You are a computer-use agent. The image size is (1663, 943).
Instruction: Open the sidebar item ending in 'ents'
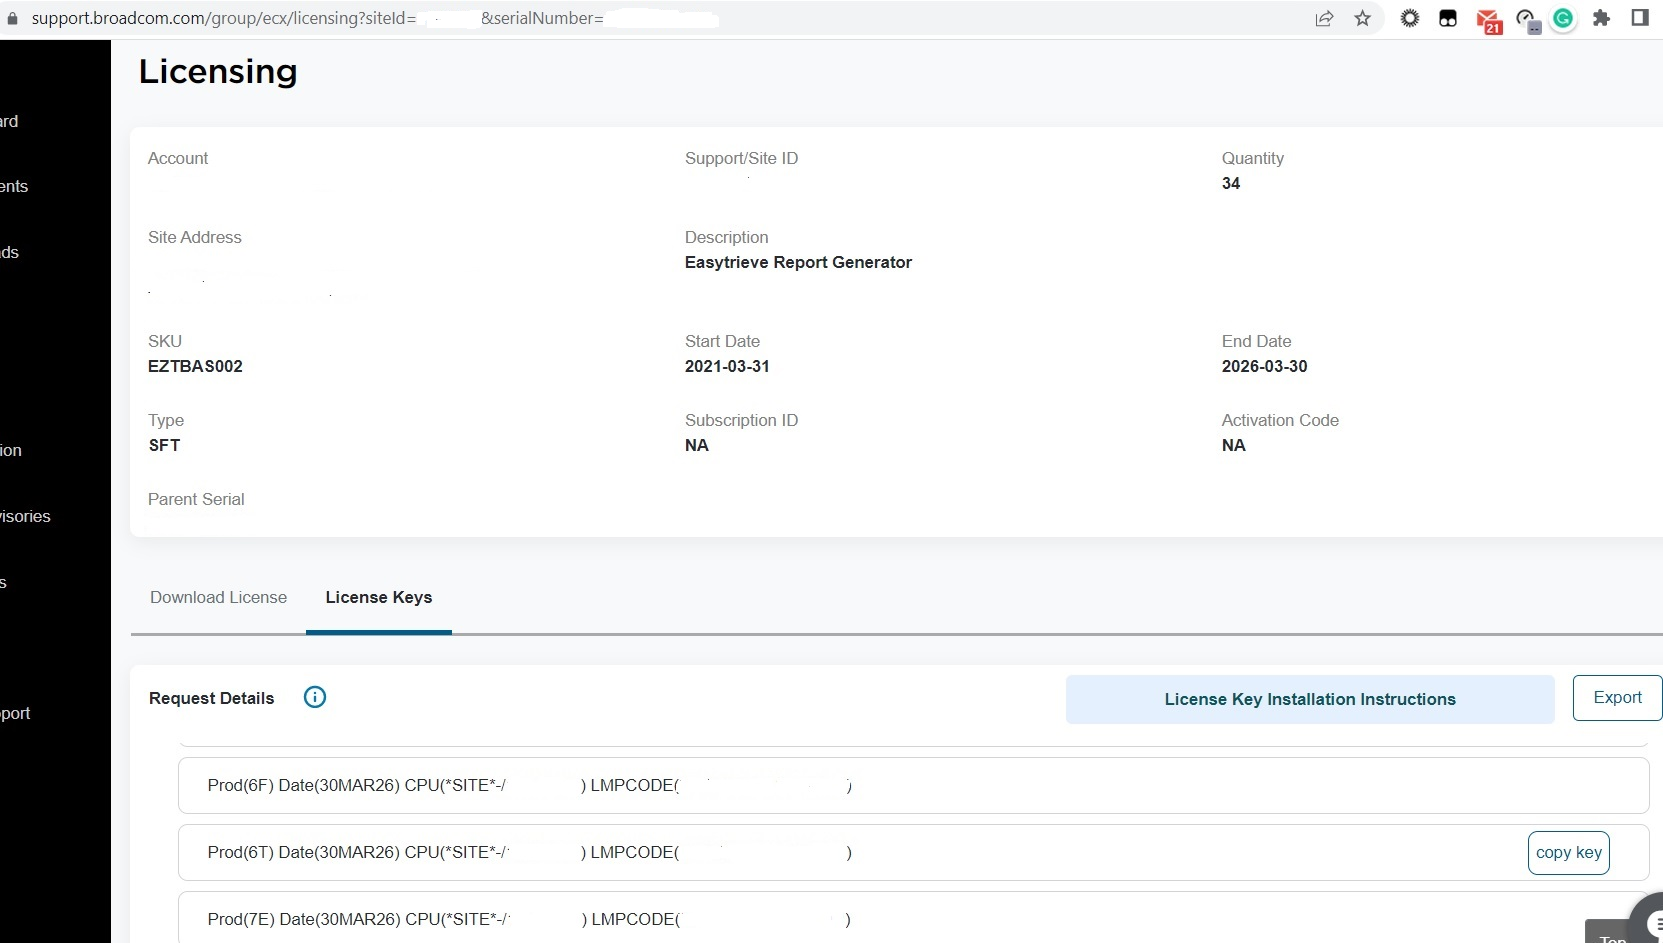[x=14, y=186]
